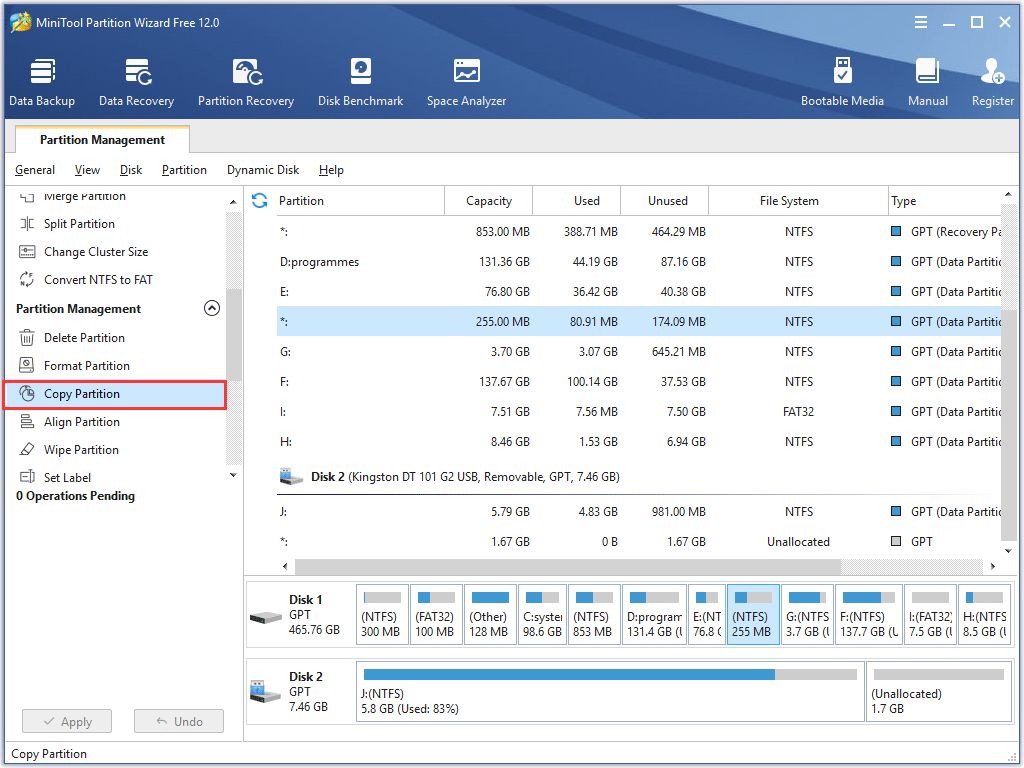Open Partition Recovery wizard
Image resolution: width=1024 pixels, height=768 pixels.
(x=246, y=80)
